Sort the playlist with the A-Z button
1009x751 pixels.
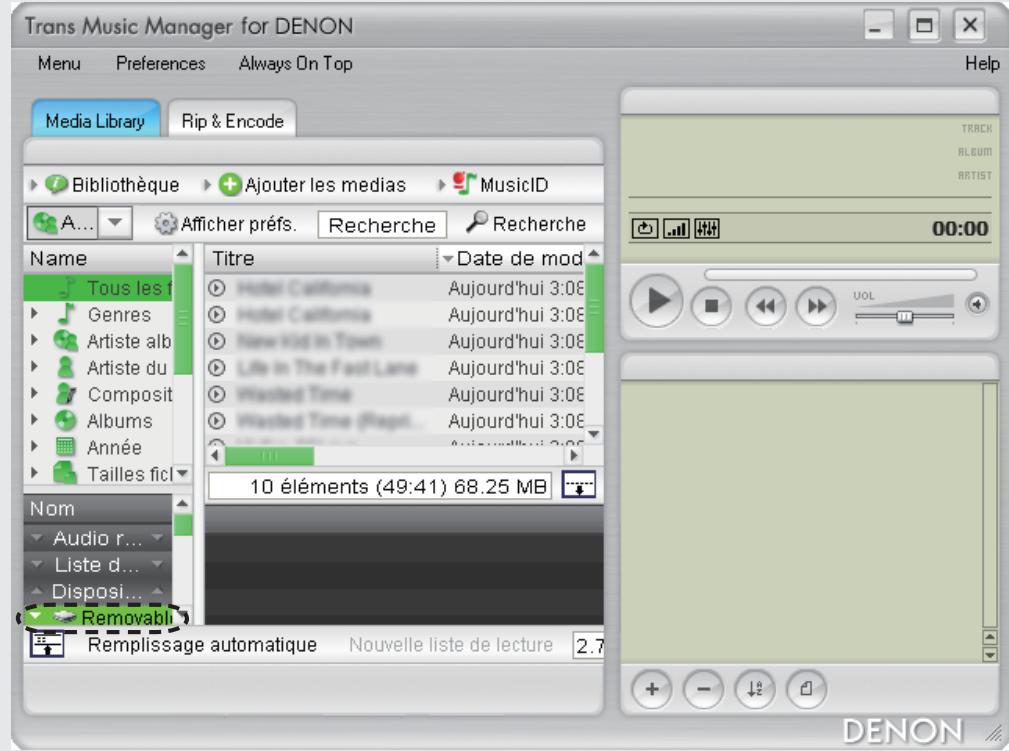(755, 689)
